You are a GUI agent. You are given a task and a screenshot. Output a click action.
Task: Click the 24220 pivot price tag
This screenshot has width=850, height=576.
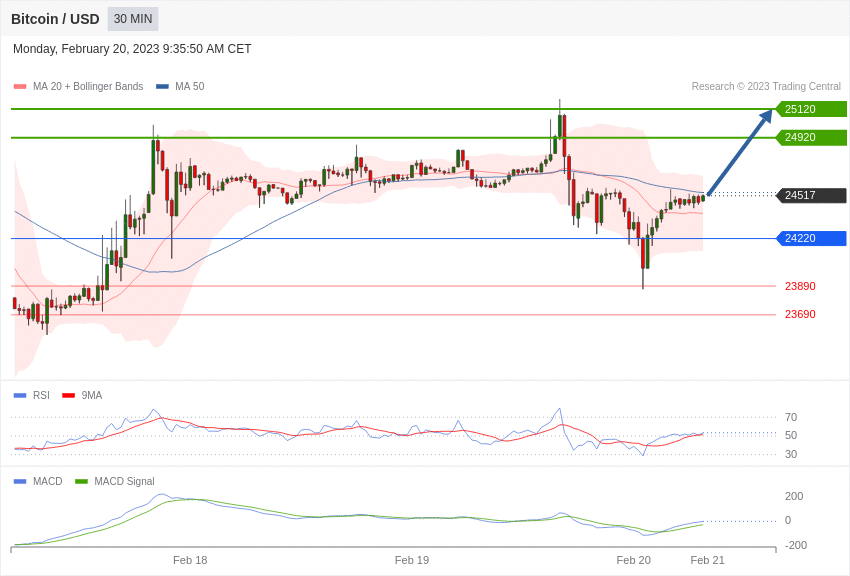tap(812, 238)
